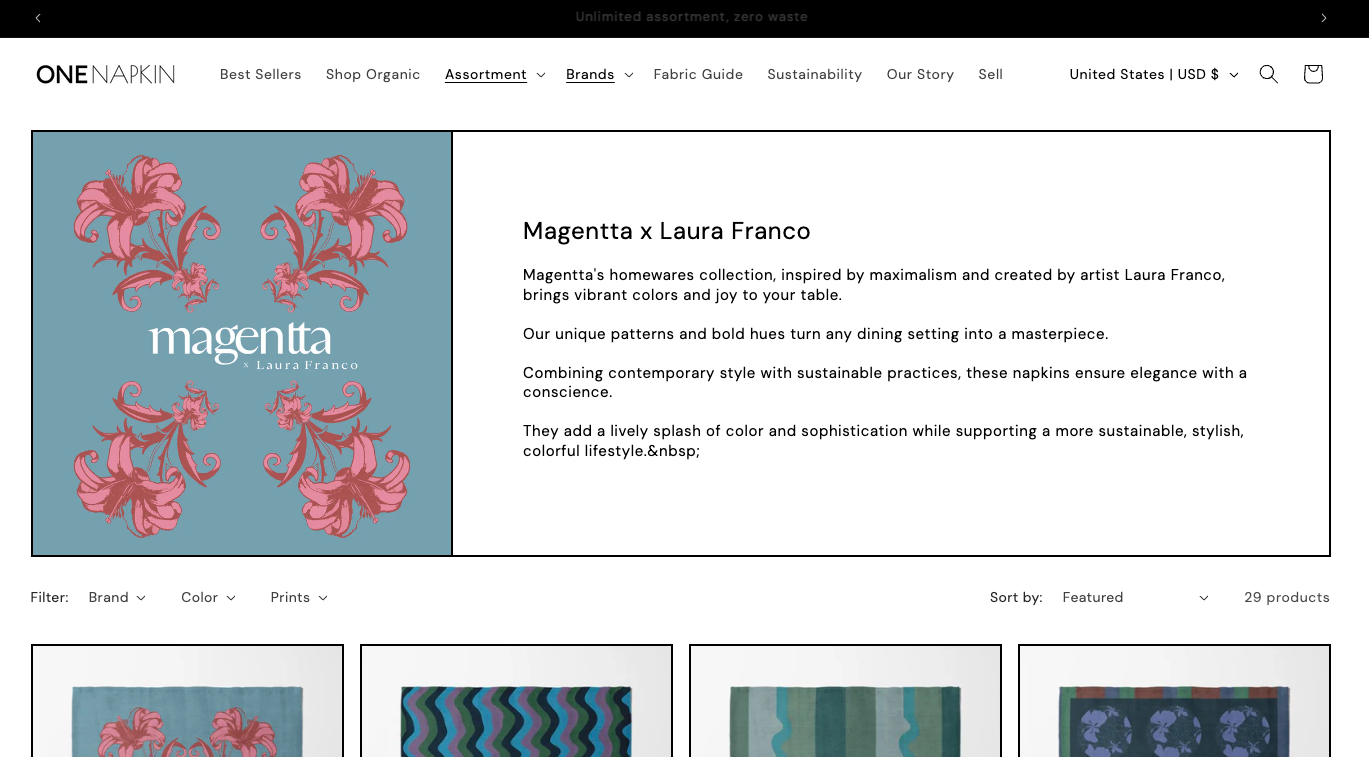1369x757 pixels.
Task: Click the paragraph about unique patterns and bold hues
Action: click(x=816, y=334)
